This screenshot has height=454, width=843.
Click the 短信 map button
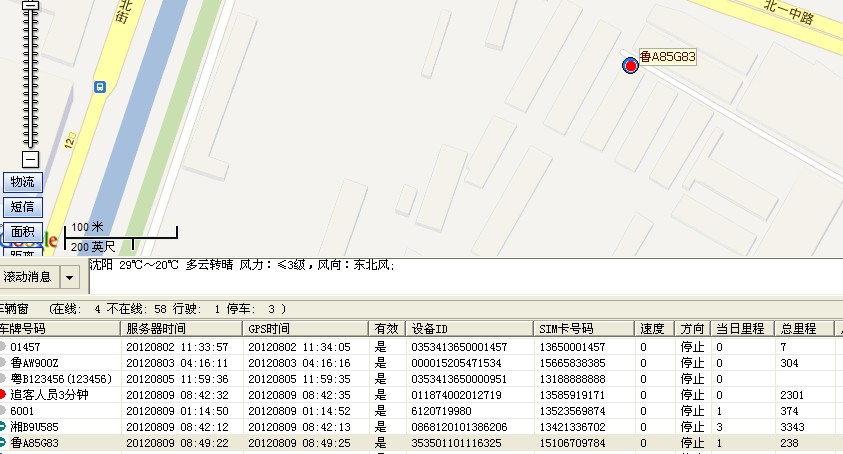pyautogui.click(x=22, y=207)
